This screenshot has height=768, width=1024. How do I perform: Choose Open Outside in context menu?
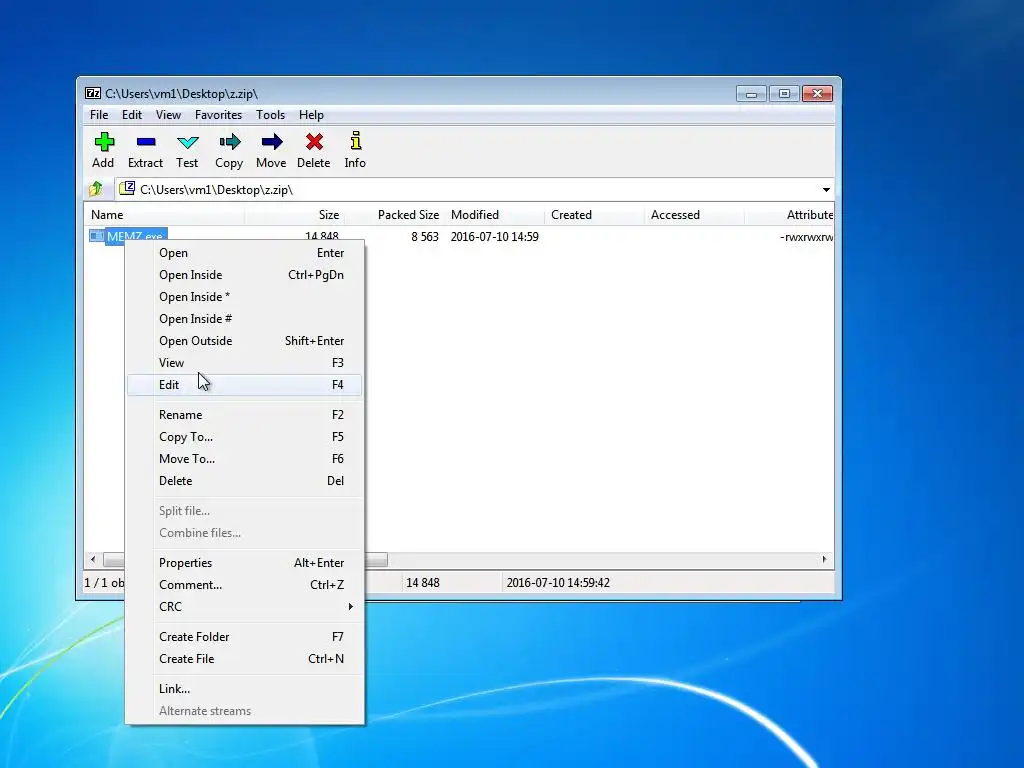(x=244, y=341)
